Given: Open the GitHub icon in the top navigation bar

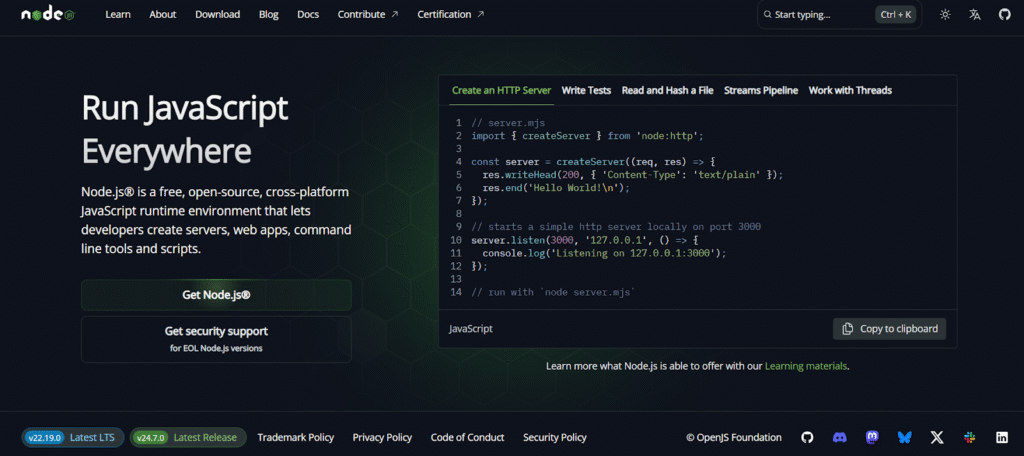Looking at the screenshot, I should [1004, 15].
